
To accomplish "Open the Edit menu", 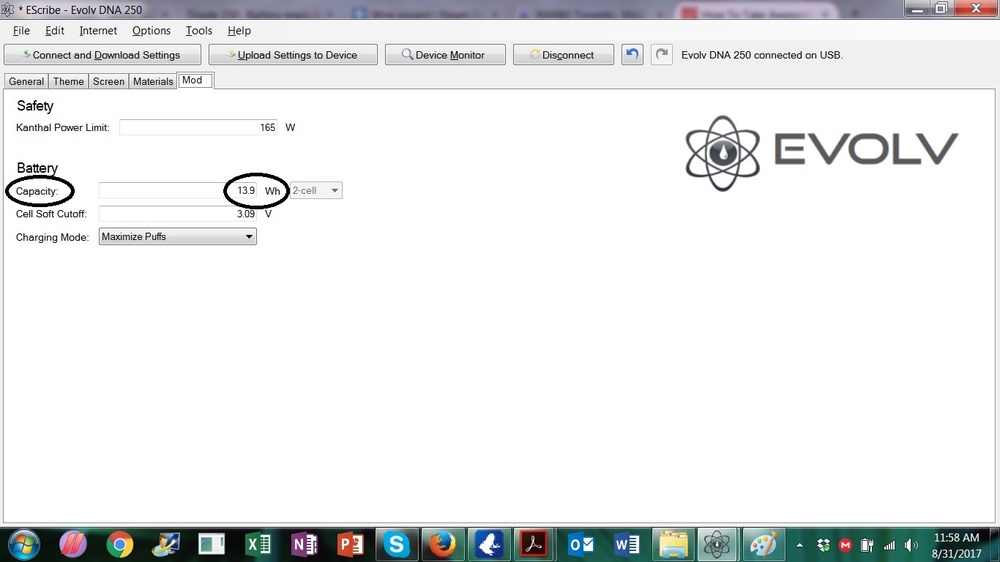I will [x=55, y=31].
